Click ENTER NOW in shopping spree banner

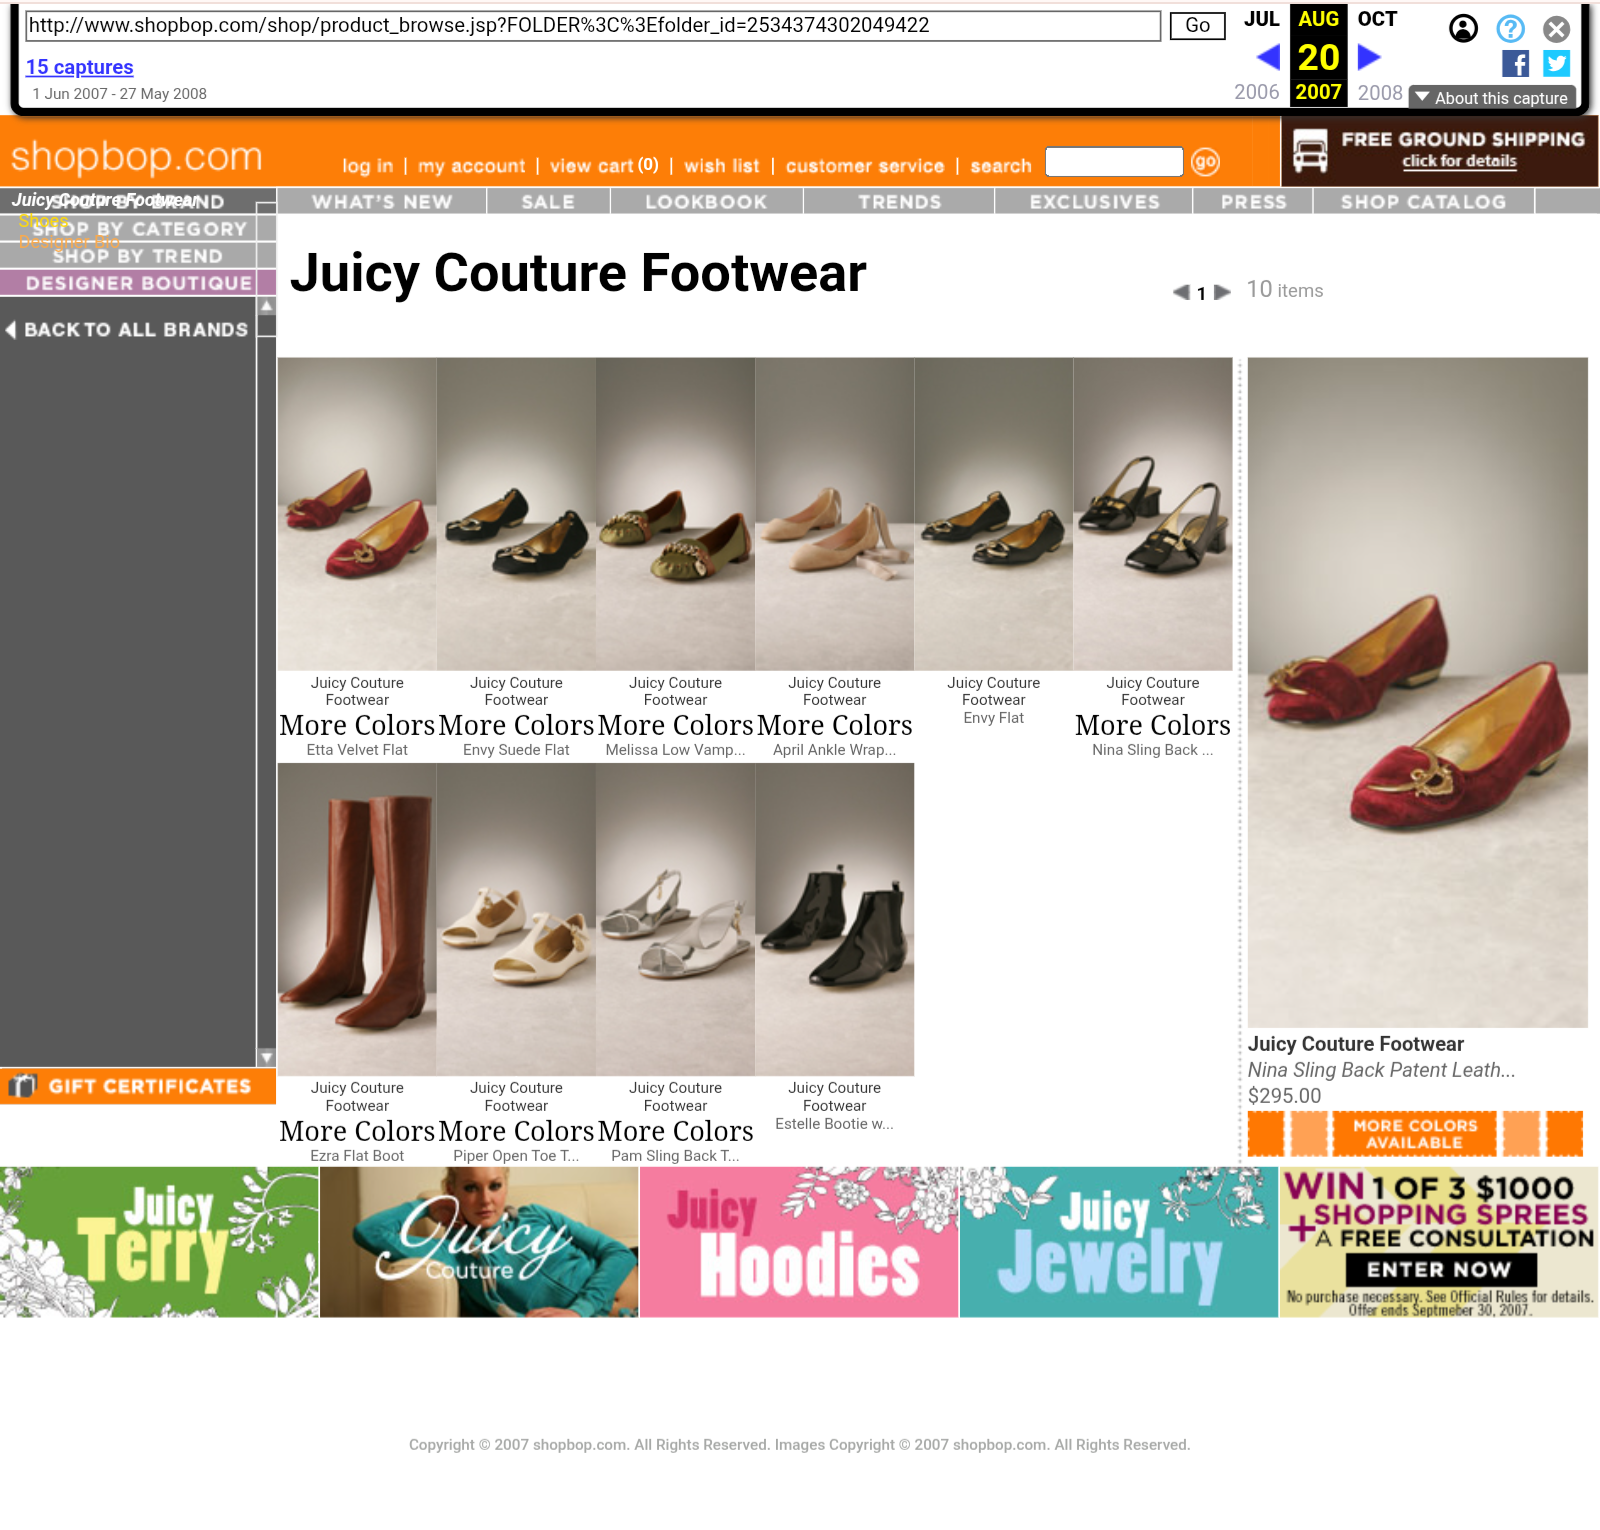click(x=1439, y=1269)
